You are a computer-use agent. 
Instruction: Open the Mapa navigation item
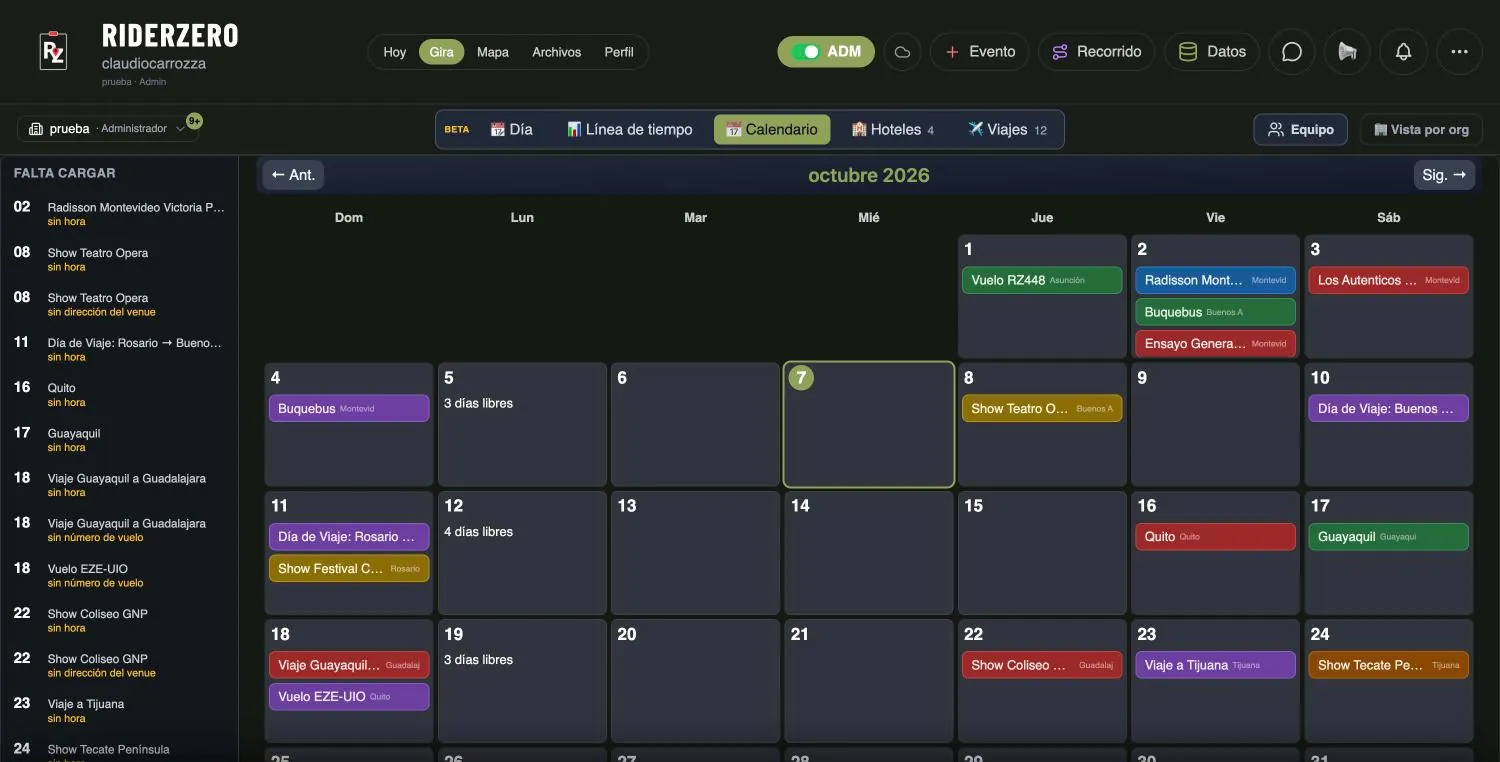coord(493,52)
